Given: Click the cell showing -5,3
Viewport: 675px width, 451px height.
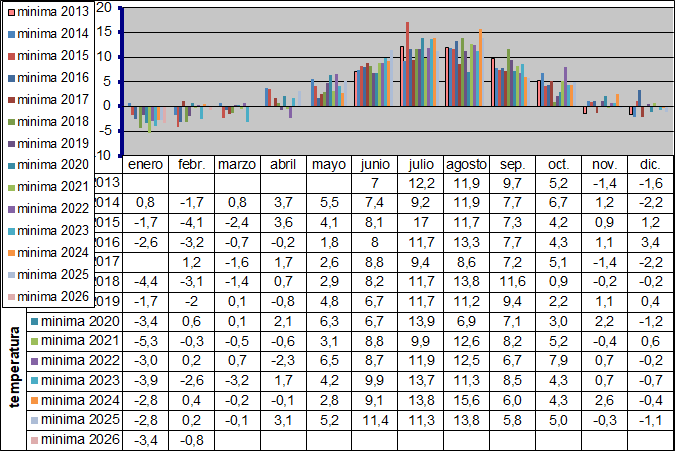Looking at the screenshot, I should 145,341.
